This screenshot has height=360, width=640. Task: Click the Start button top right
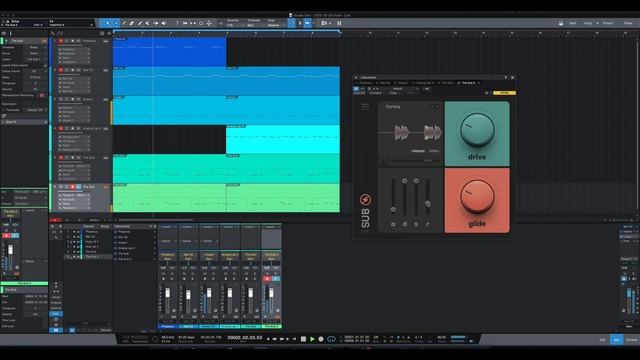pyautogui.click(x=573, y=23)
